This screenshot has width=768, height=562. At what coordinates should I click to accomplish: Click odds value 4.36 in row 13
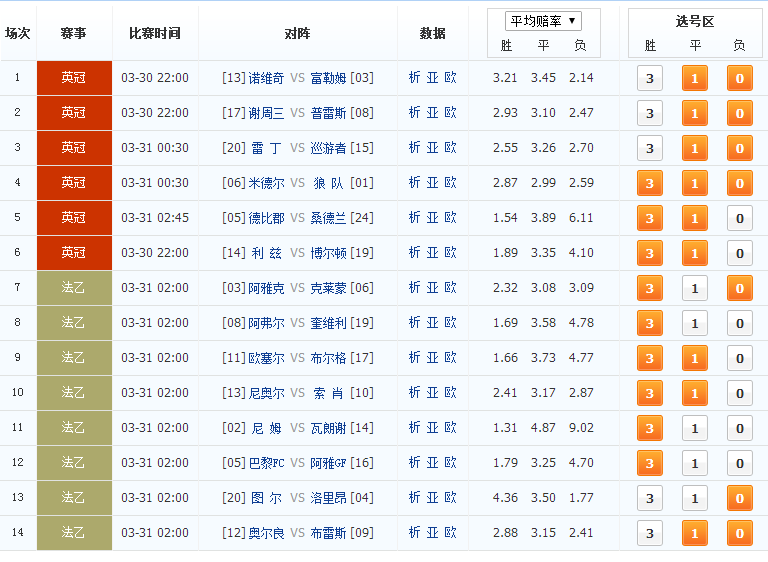pyautogui.click(x=505, y=498)
